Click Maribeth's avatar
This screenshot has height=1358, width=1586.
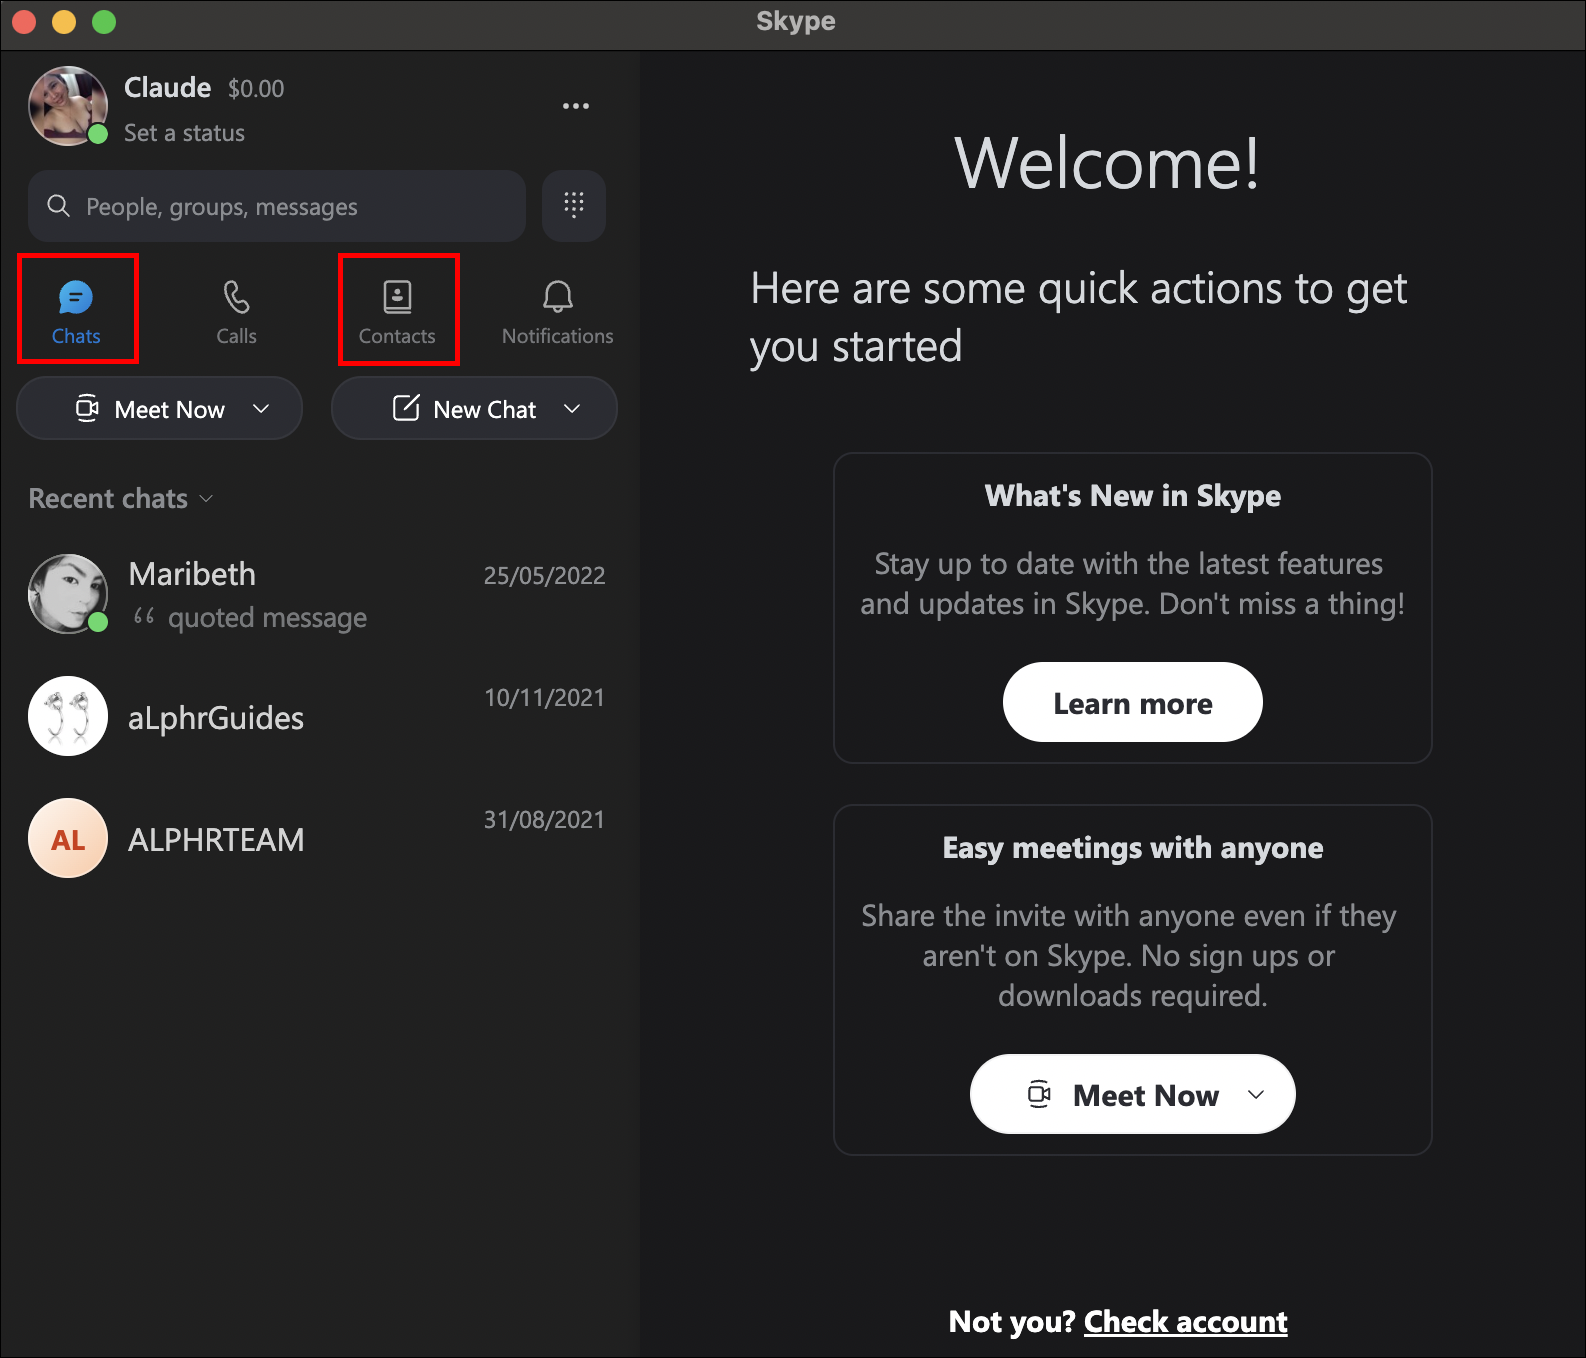[x=68, y=594]
